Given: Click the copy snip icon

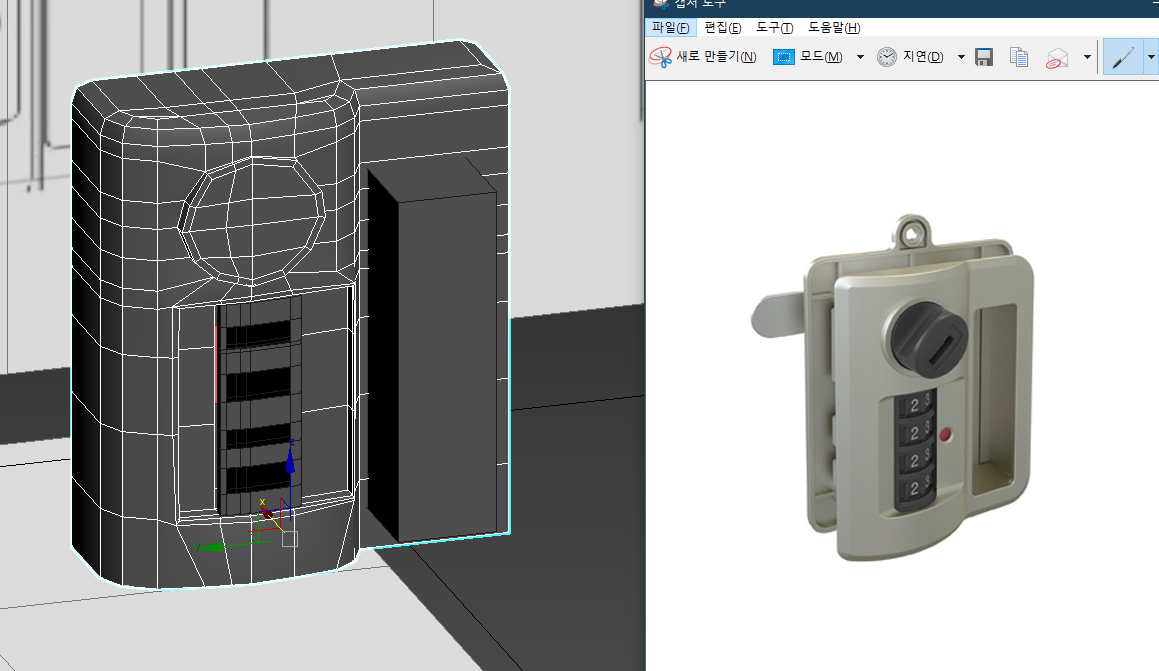Looking at the screenshot, I should [x=1019, y=57].
